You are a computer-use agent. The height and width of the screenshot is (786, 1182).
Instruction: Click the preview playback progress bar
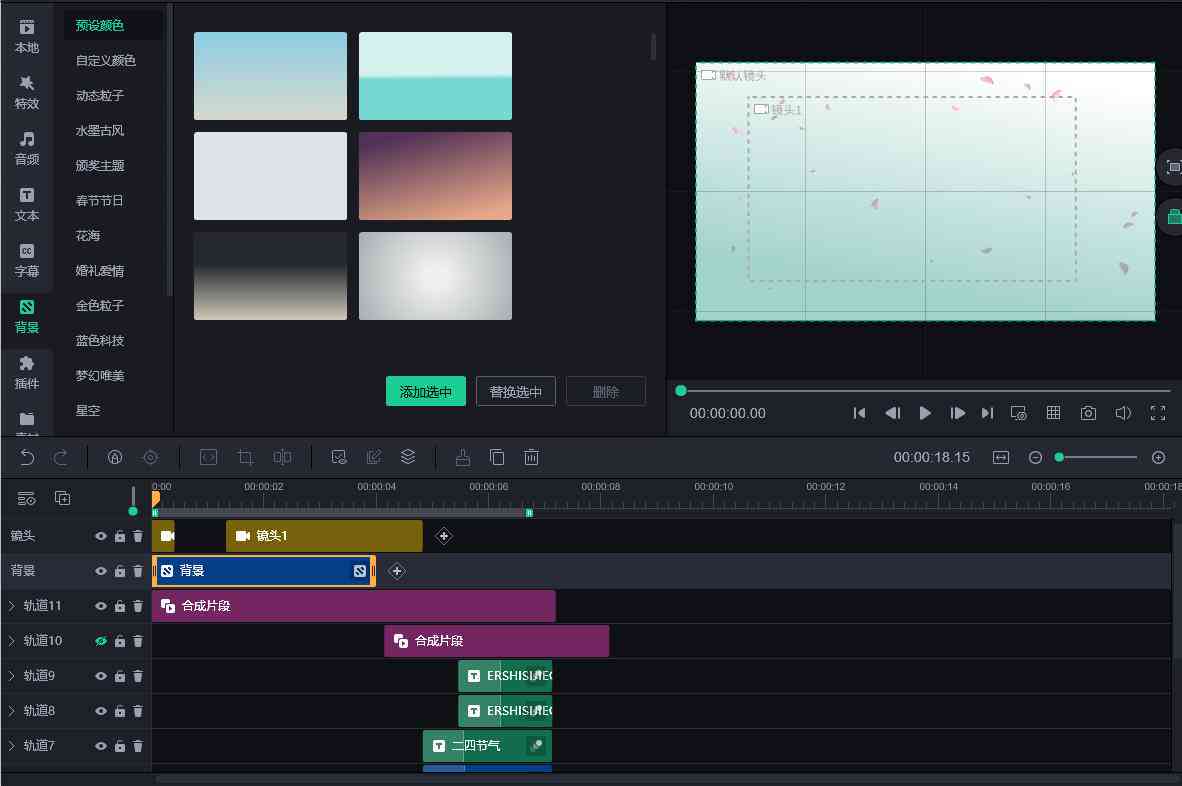(x=924, y=390)
